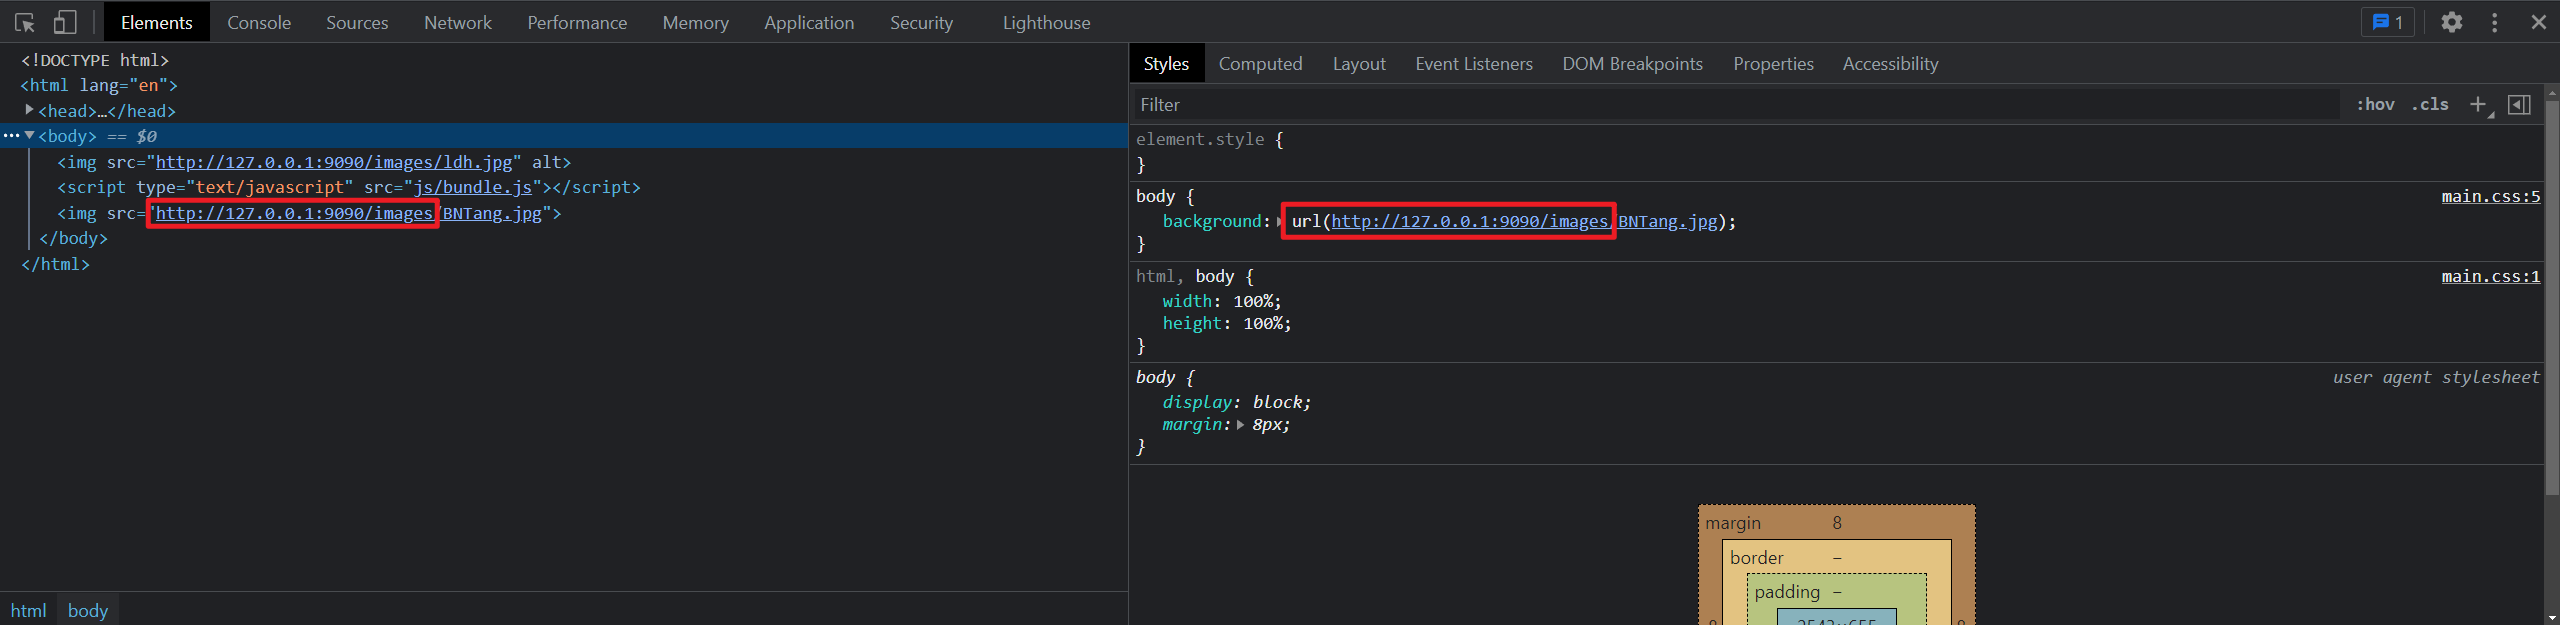The width and height of the screenshot is (2560, 625).
Task: Open the js/bundle.js script link
Action: pos(473,187)
